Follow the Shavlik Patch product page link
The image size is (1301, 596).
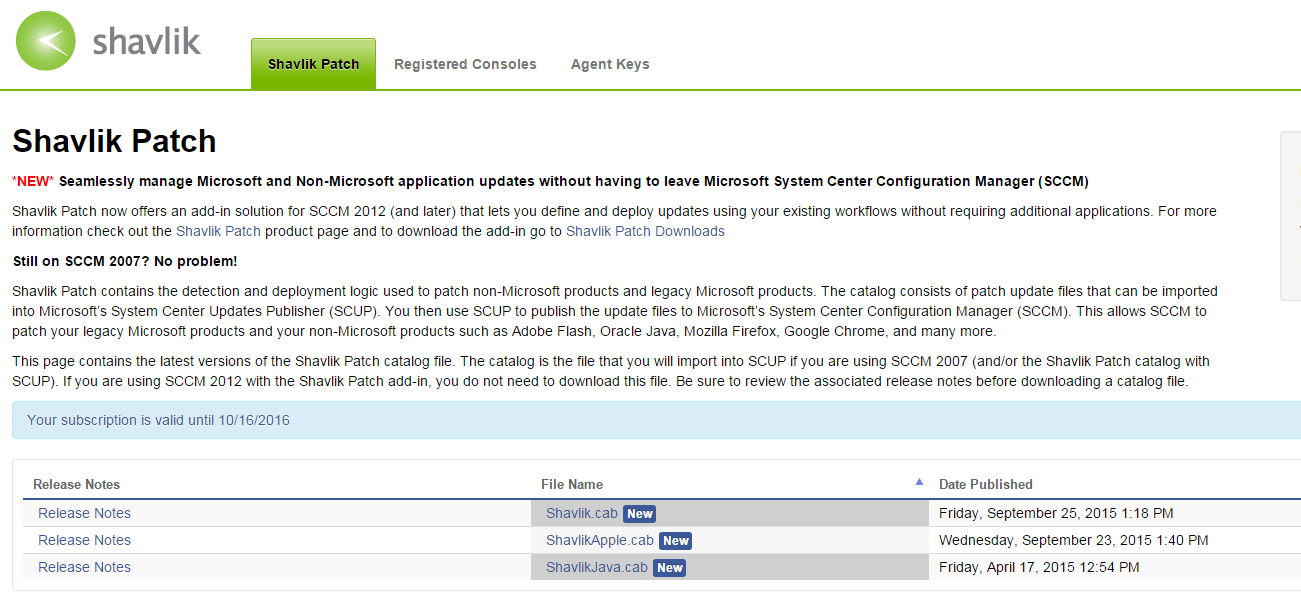[218, 231]
